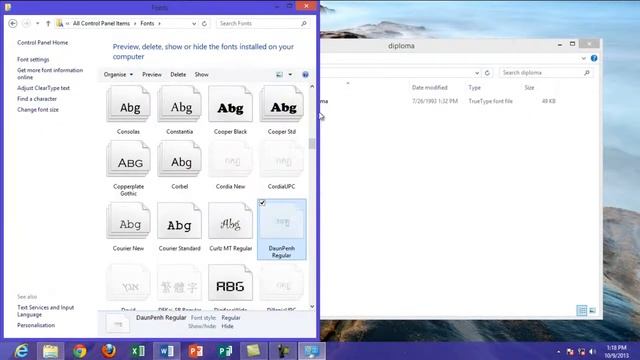Expand view options dropdown arrow
The image size is (640, 360).
(x=290, y=75)
